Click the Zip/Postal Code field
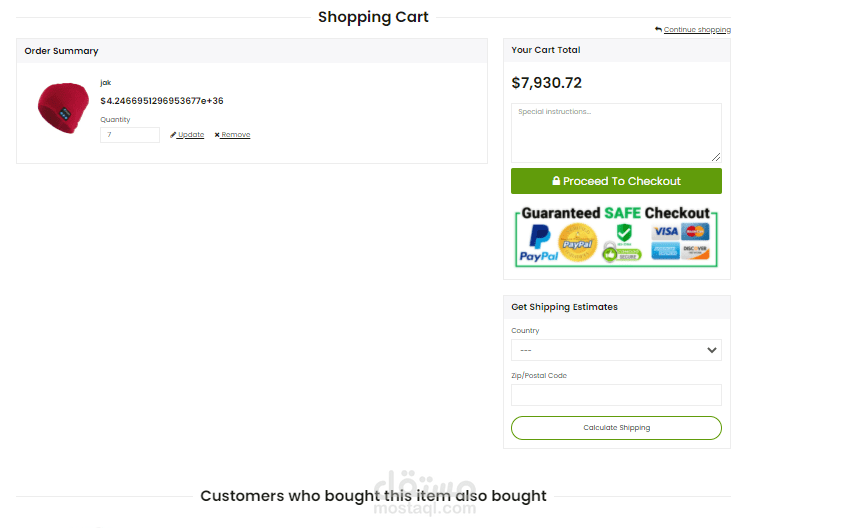Image resolution: width=851 pixels, height=528 pixels. coord(616,395)
